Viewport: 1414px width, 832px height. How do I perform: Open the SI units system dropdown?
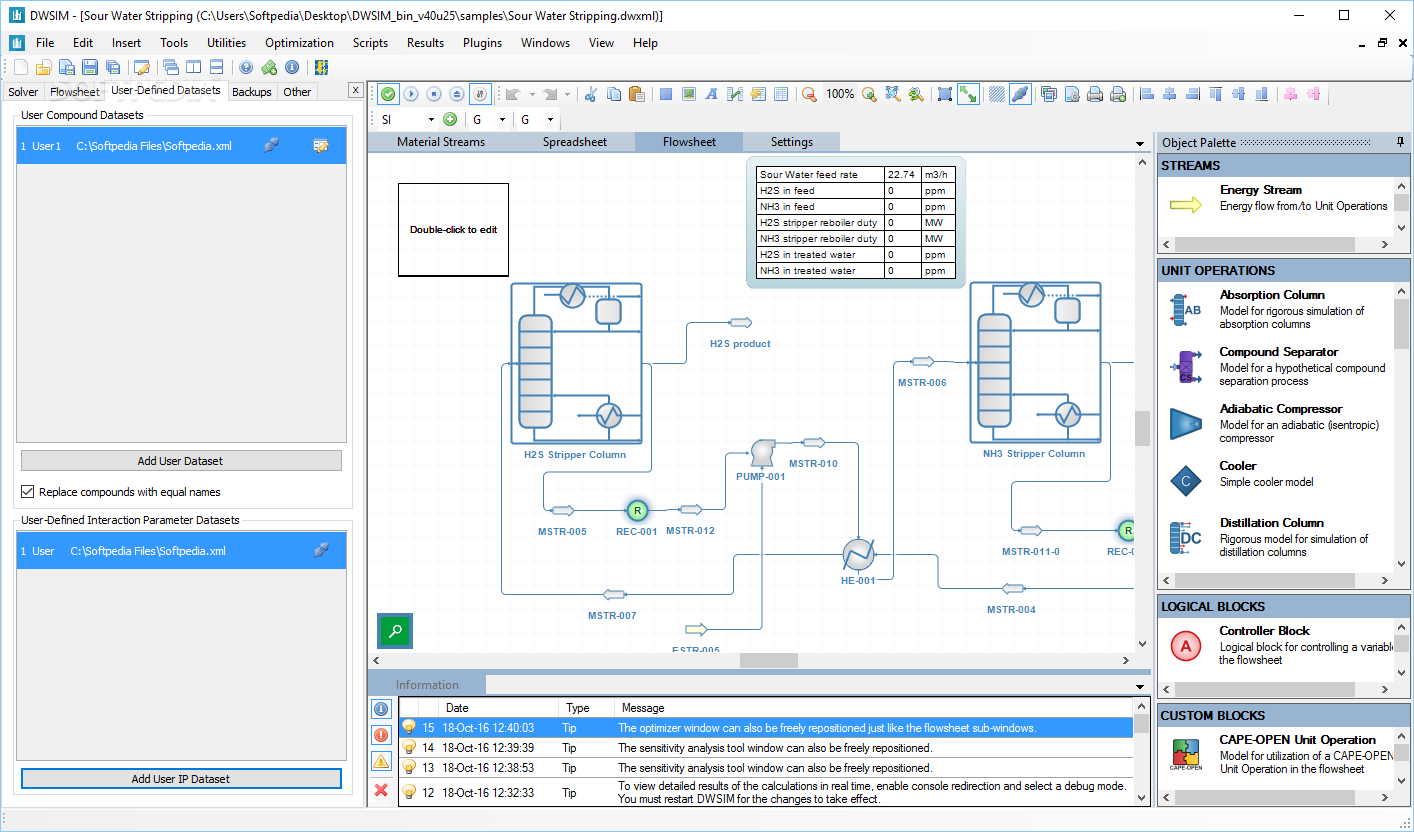point(431,119)
